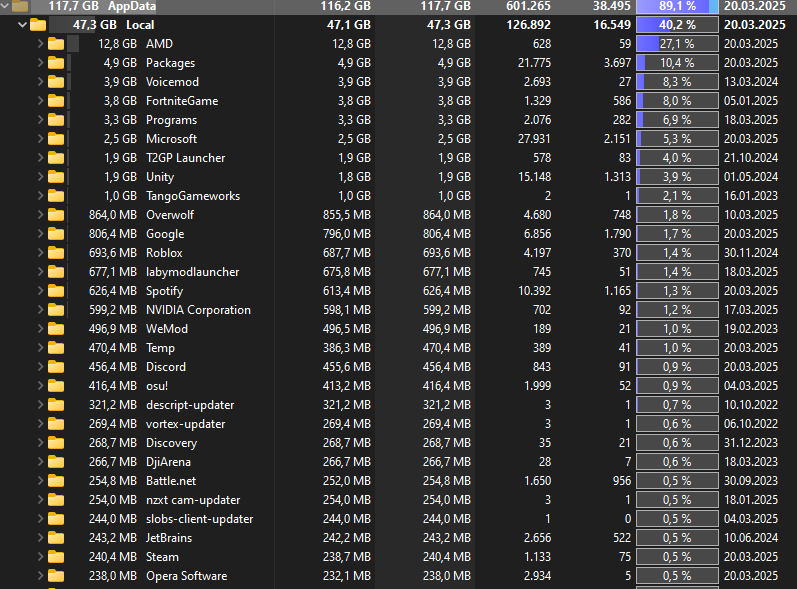The height and width of the screenshot is (589, 797).
Task: Click the Local folder icon
Action: 38,25
